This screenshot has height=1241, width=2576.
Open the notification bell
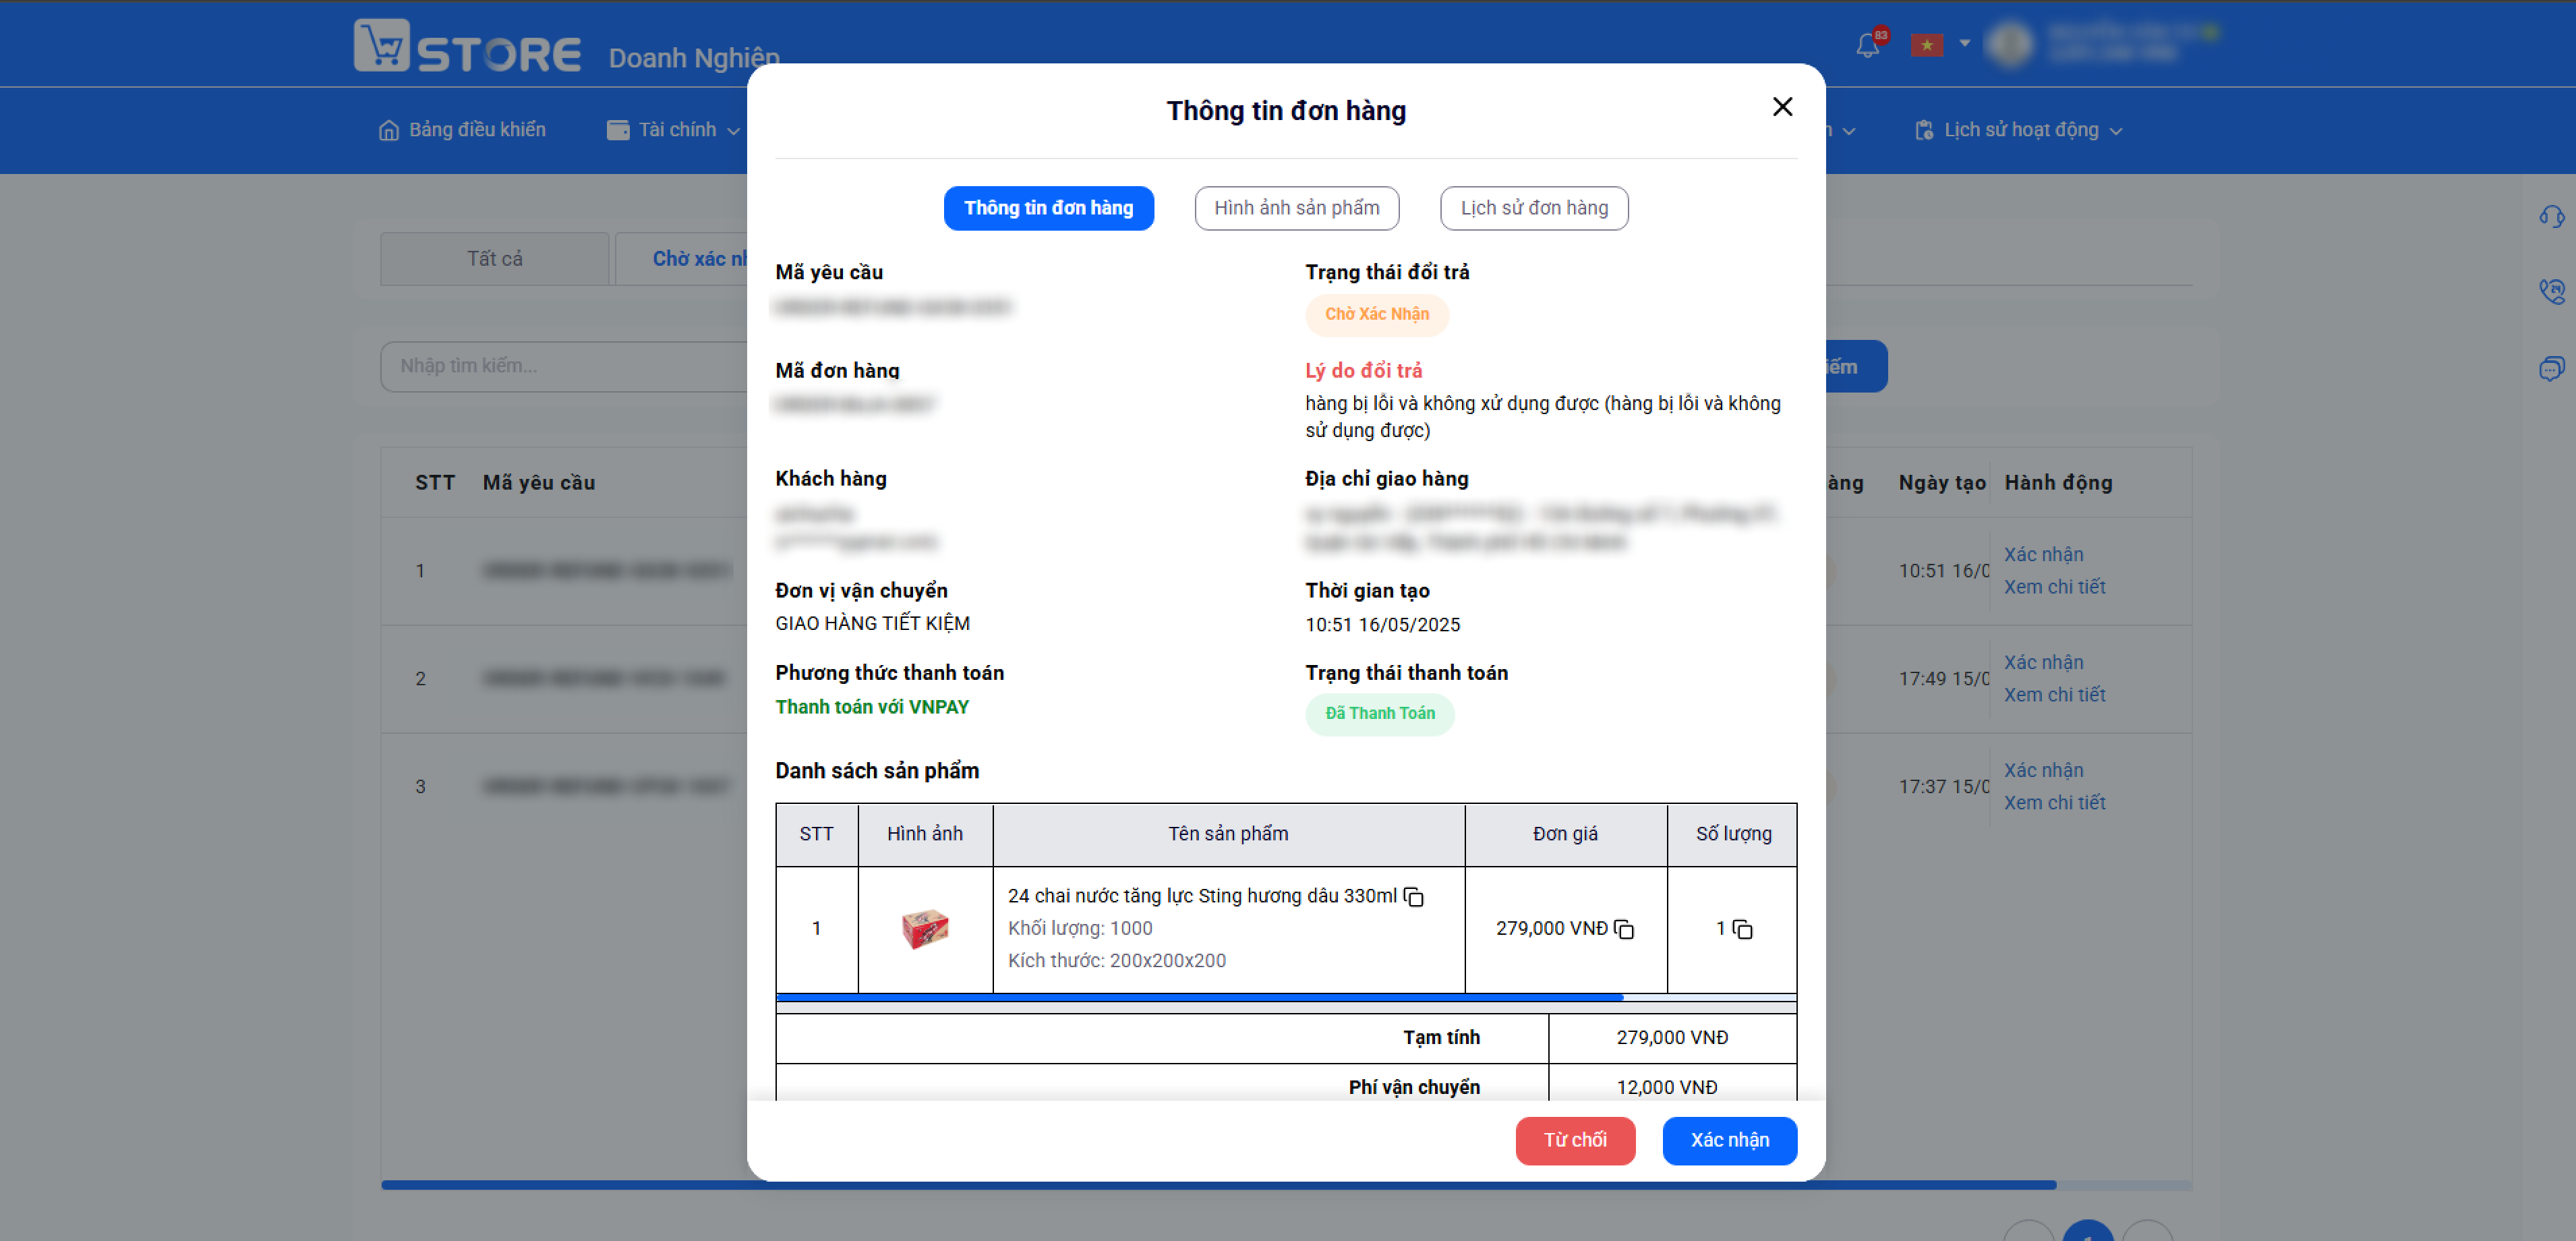1867,45
